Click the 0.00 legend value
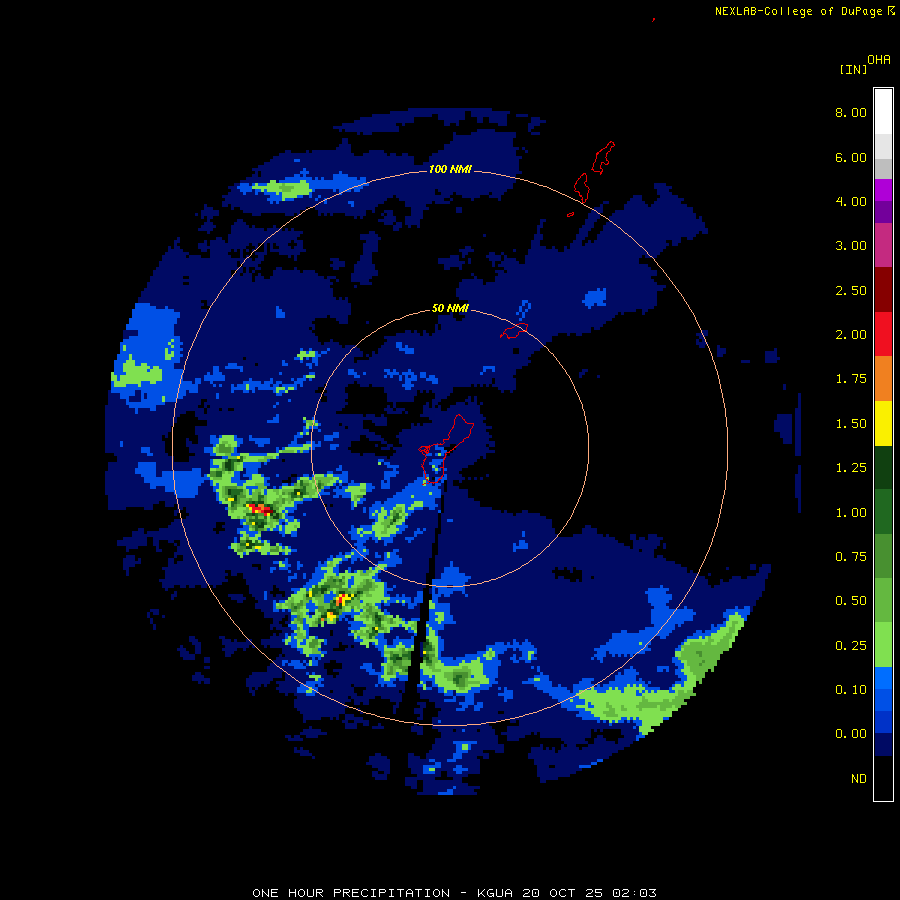The height and width of the screenshot is (900, 900). point(851,734)
